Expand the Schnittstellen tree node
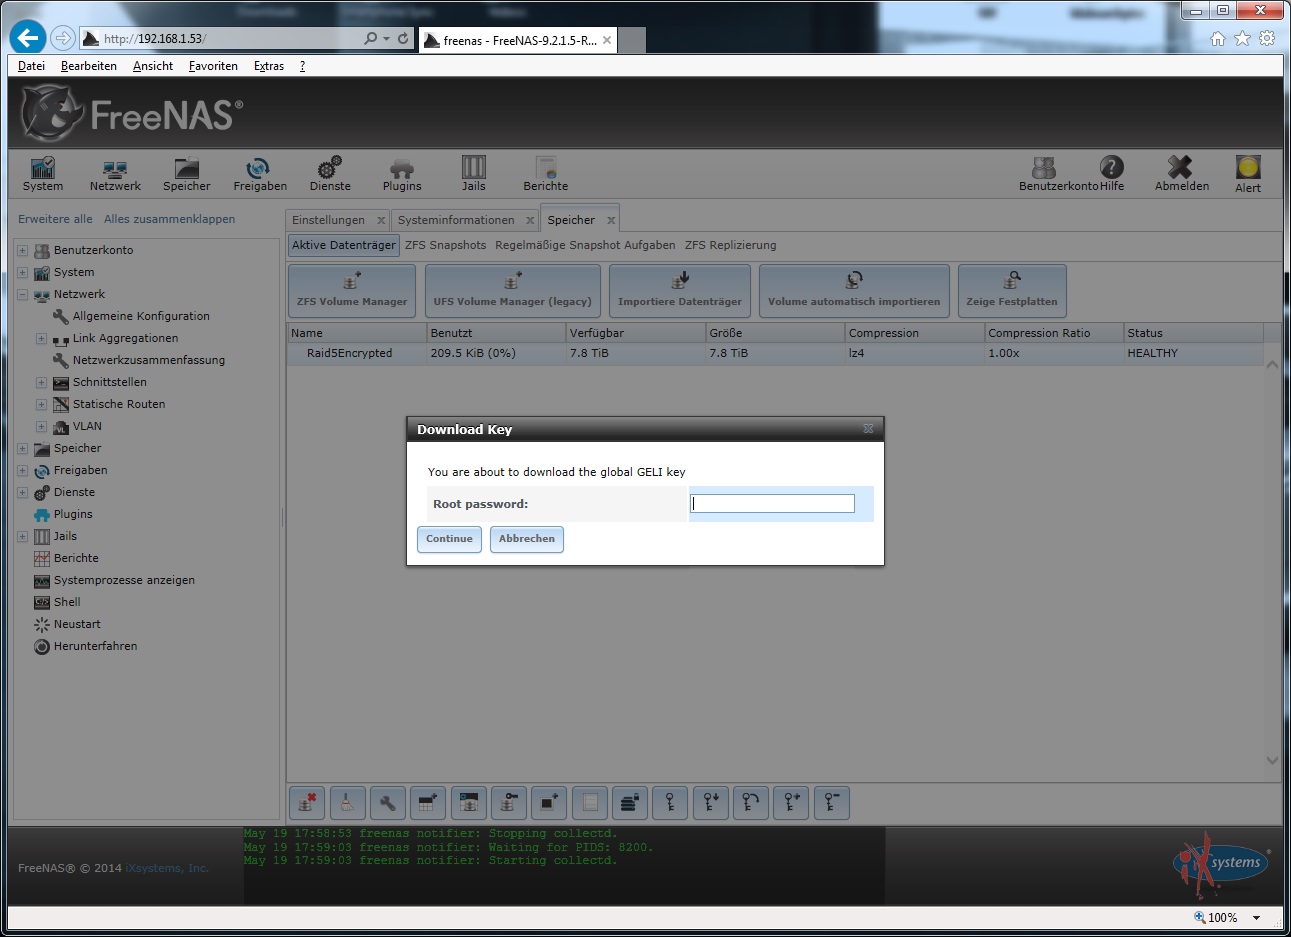The height and width of the screenshot is (937, 1291). [41, 382]
